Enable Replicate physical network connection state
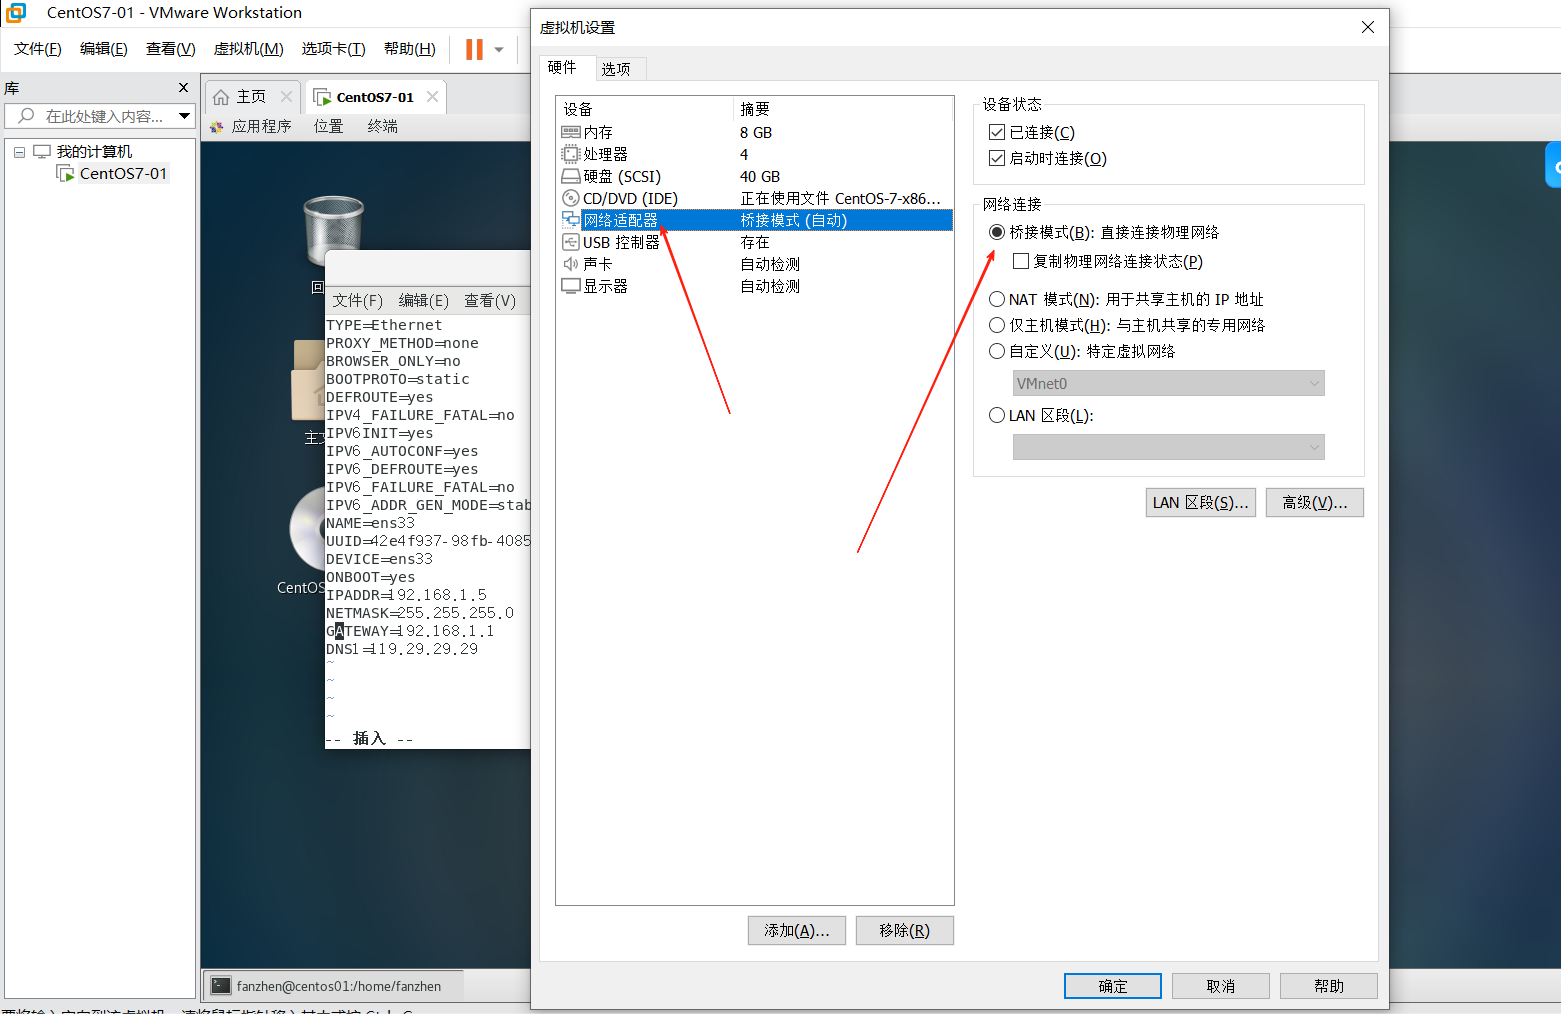 coord(1021,261)
